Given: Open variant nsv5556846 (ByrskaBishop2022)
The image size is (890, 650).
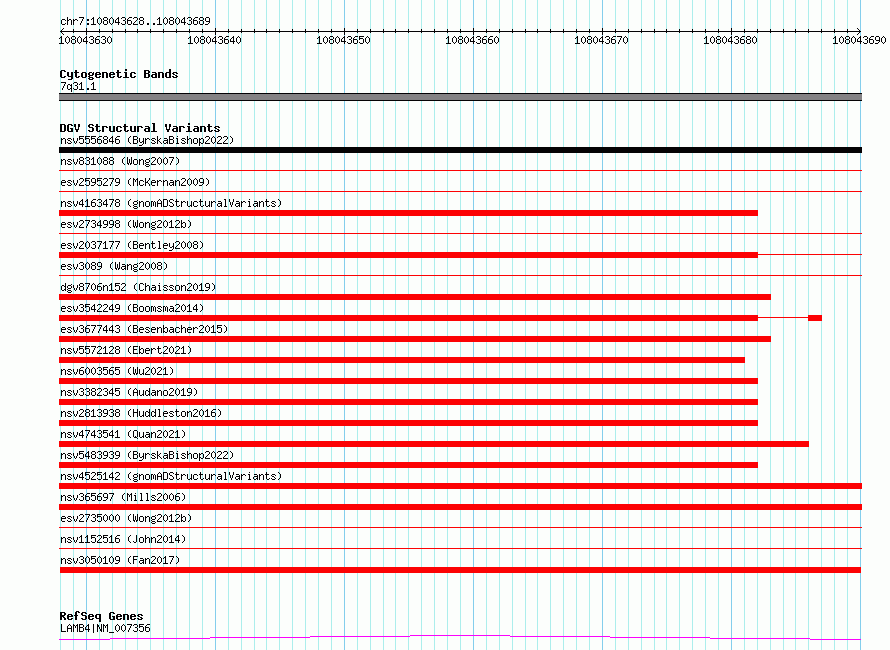Looking at the screenshot, I should click(147, 140).
